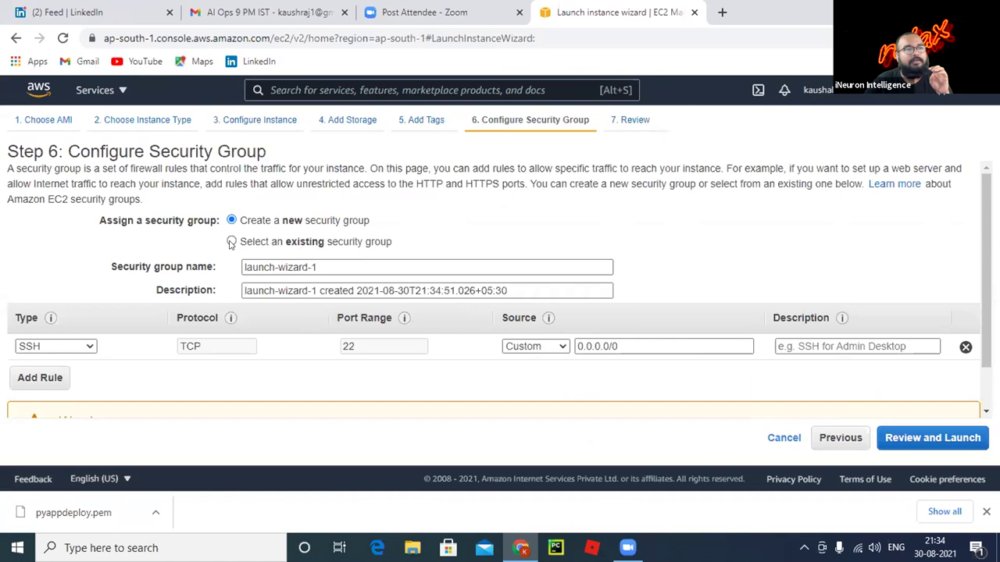Remove the SSH rule with X icon
The height and width of the screenshot is (562, 1000).
pyautogui.click(x=966, y=347)
